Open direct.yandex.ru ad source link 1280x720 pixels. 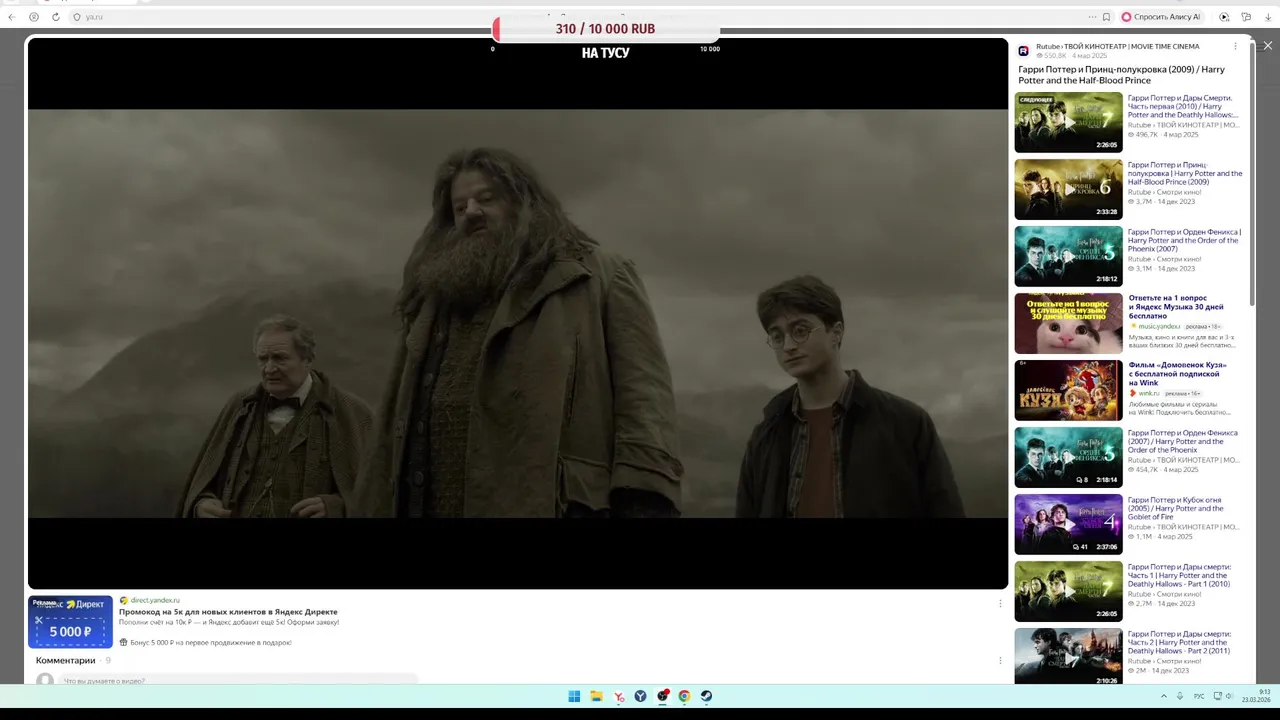click(x=155, y=600)
